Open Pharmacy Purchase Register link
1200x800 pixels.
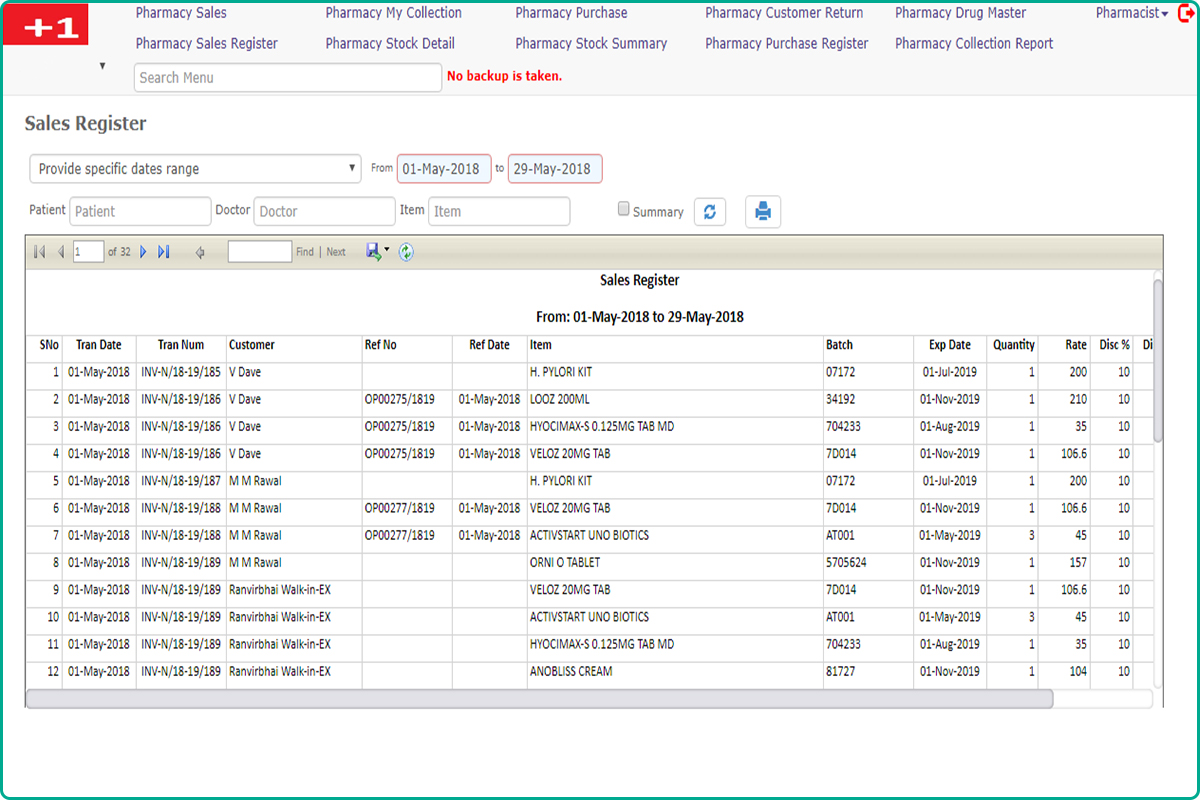point(786,43)
